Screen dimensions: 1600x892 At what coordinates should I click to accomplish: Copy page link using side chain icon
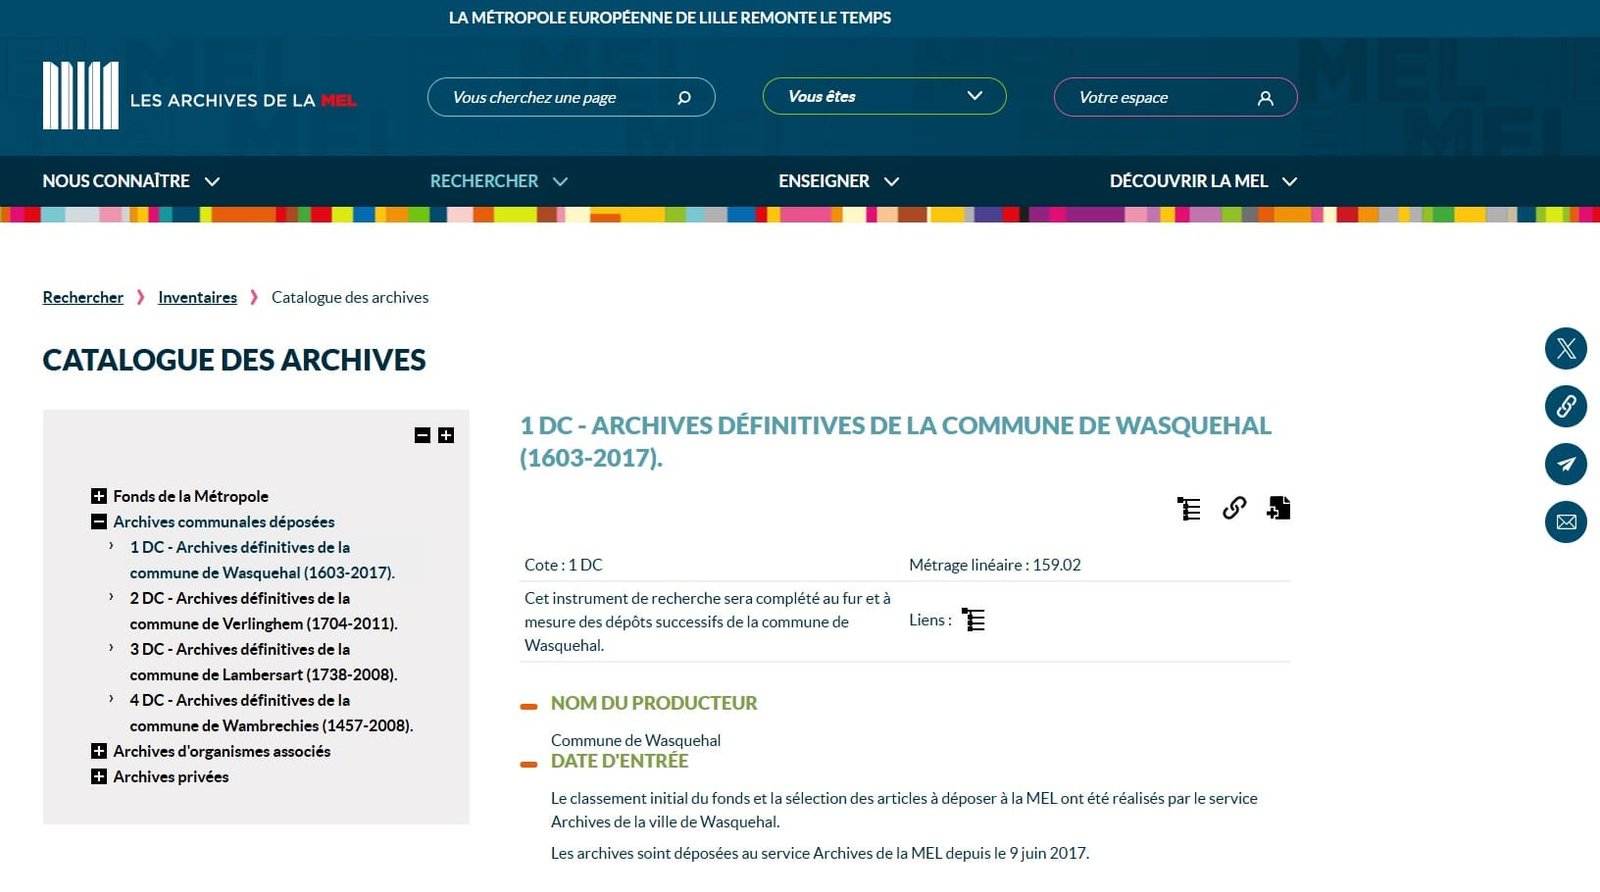pyautogui.click(x=1566, y=406)
